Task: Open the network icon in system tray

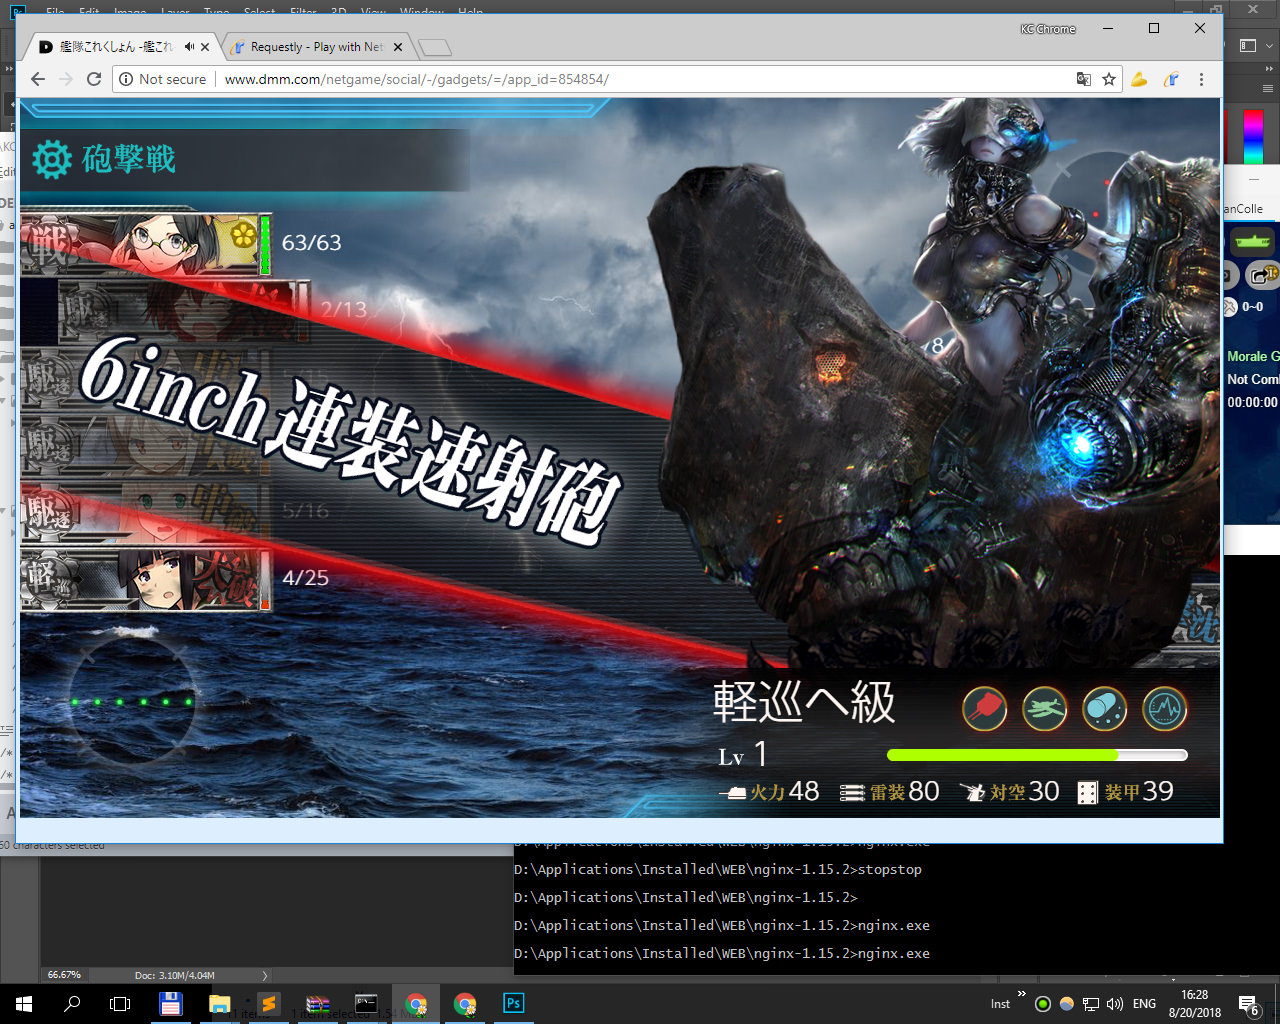Action: pos(1091,1004)
